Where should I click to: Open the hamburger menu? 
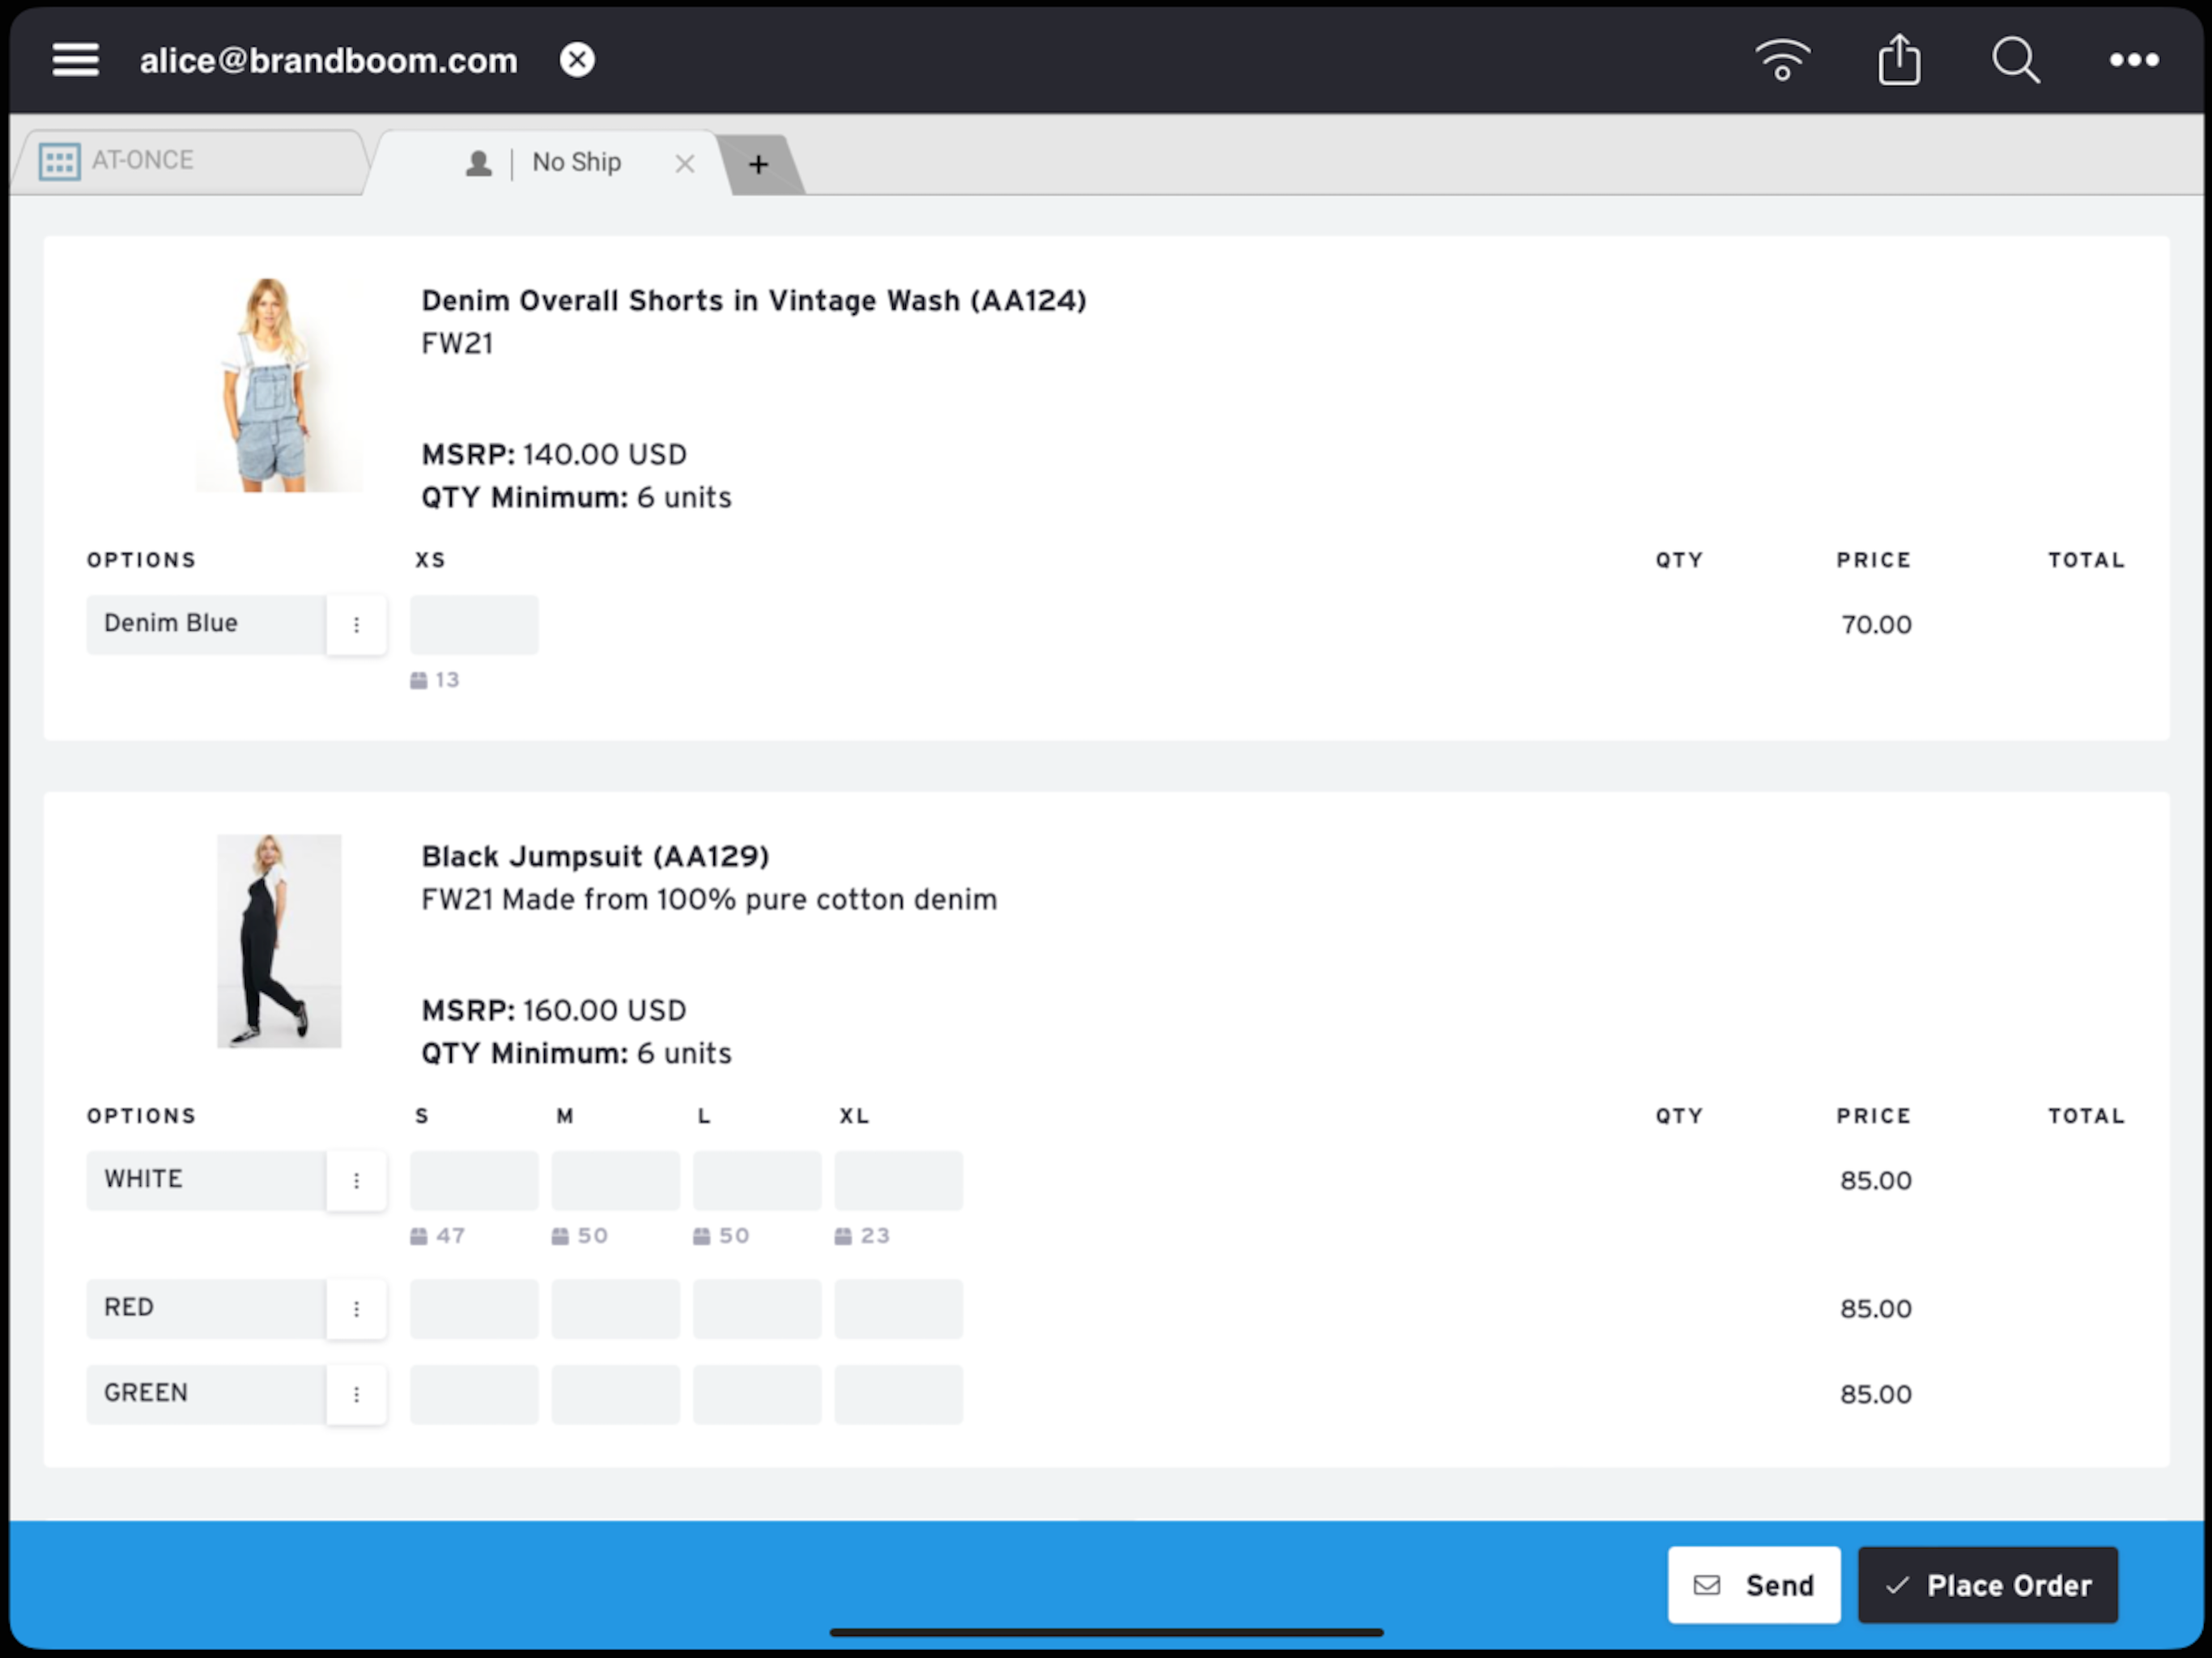(75, 60)
